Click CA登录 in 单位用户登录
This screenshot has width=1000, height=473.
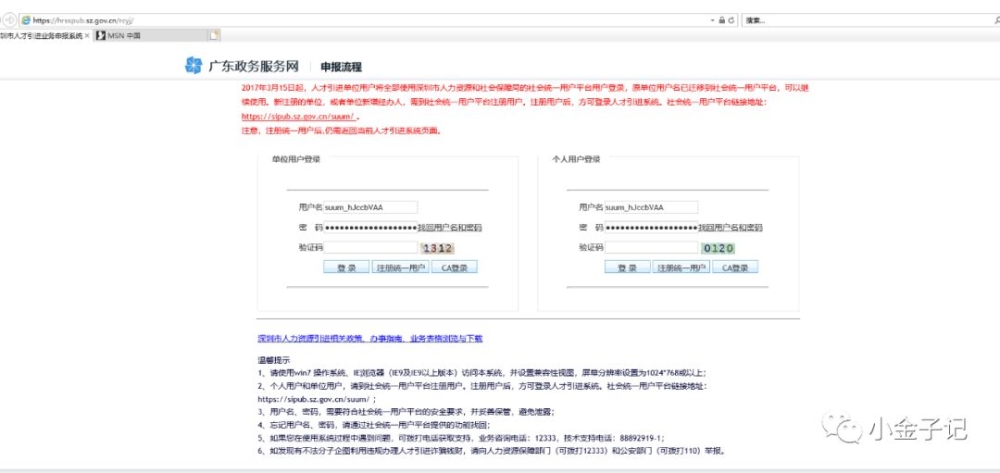pyautogui.click(x=454, y=268)
